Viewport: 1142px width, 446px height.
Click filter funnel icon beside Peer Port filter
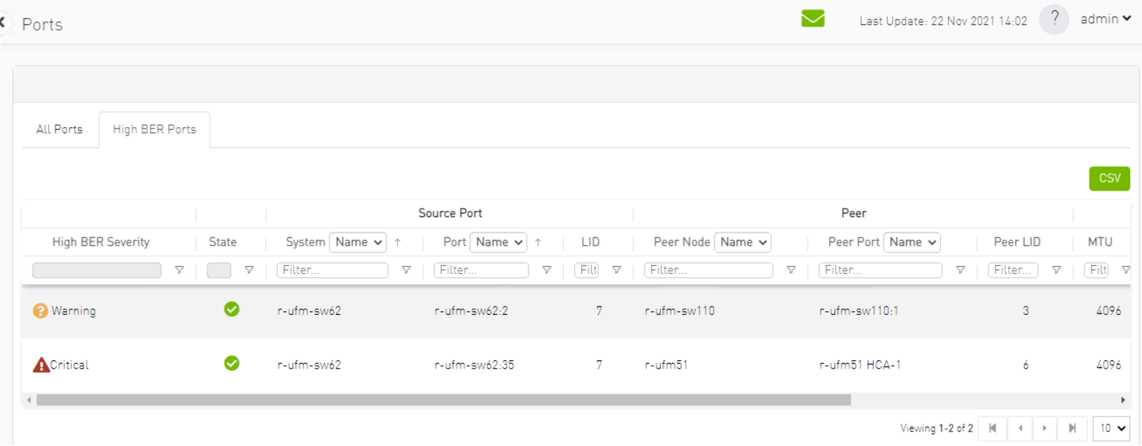(960, 270)
